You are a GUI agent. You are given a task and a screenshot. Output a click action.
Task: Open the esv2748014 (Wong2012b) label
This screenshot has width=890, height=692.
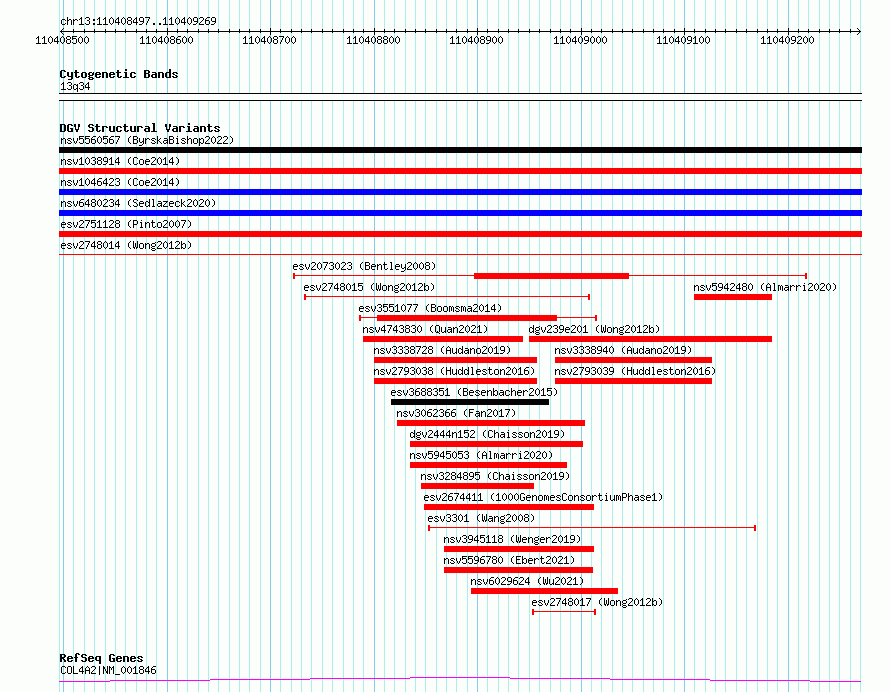click(126, 245)
